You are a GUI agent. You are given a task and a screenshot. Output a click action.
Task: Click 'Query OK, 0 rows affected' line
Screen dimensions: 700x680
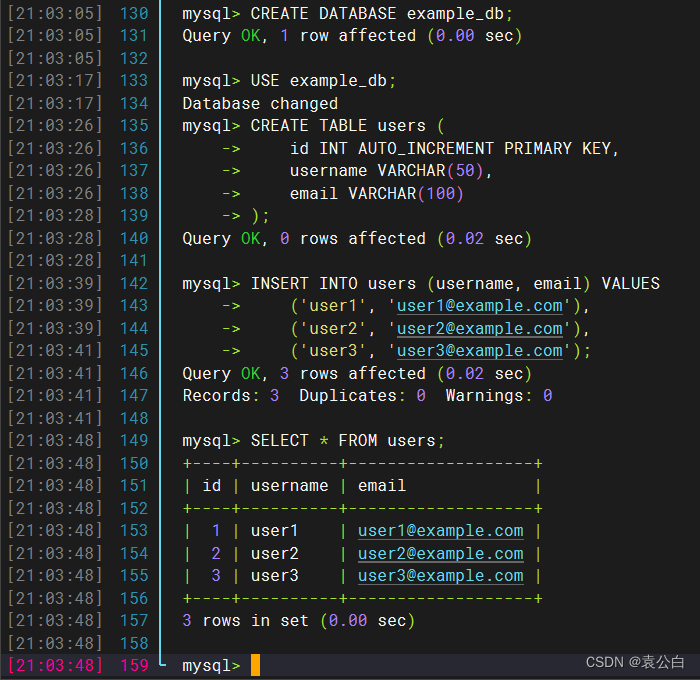[x=357, y=239]
